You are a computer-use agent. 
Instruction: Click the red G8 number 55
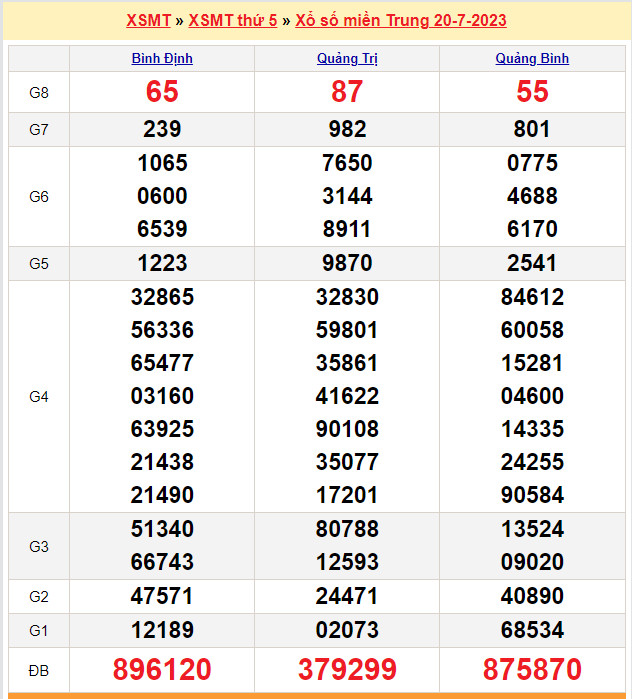coord(532,92)
